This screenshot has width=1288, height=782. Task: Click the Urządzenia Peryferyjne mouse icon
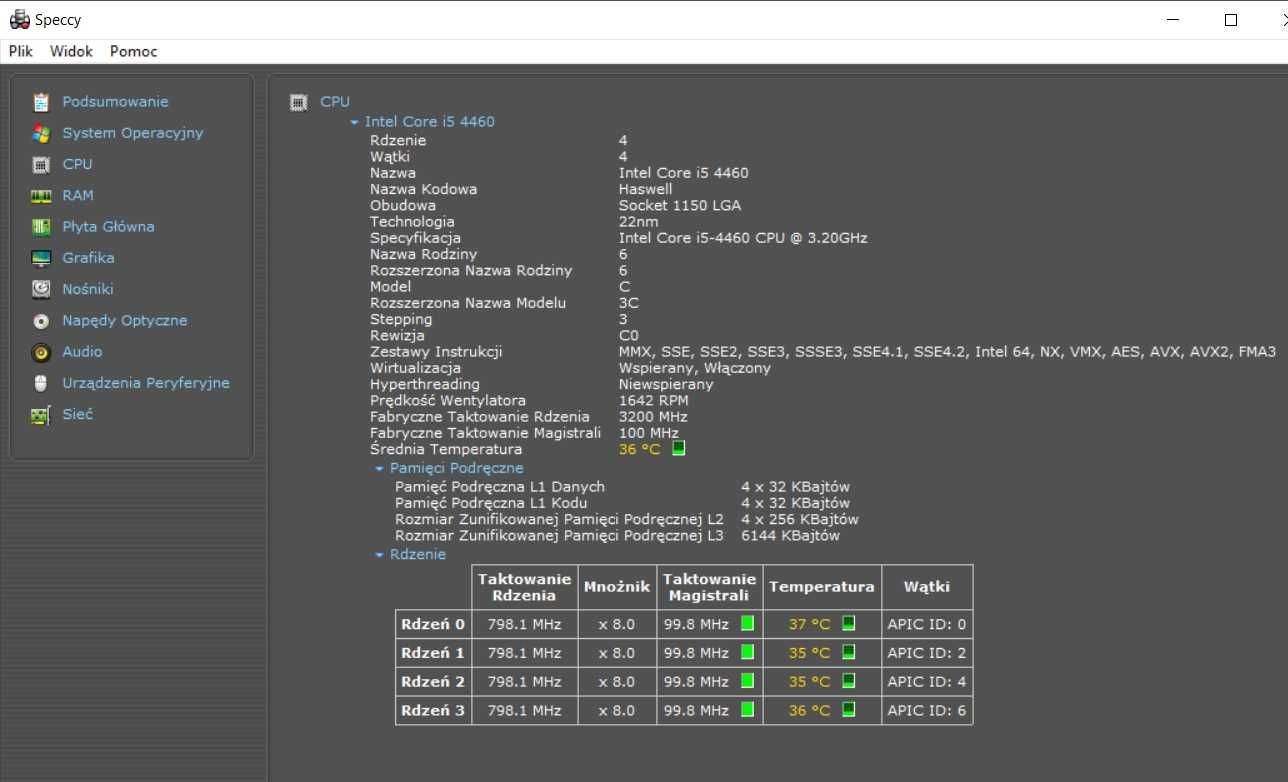coord(41,383)
